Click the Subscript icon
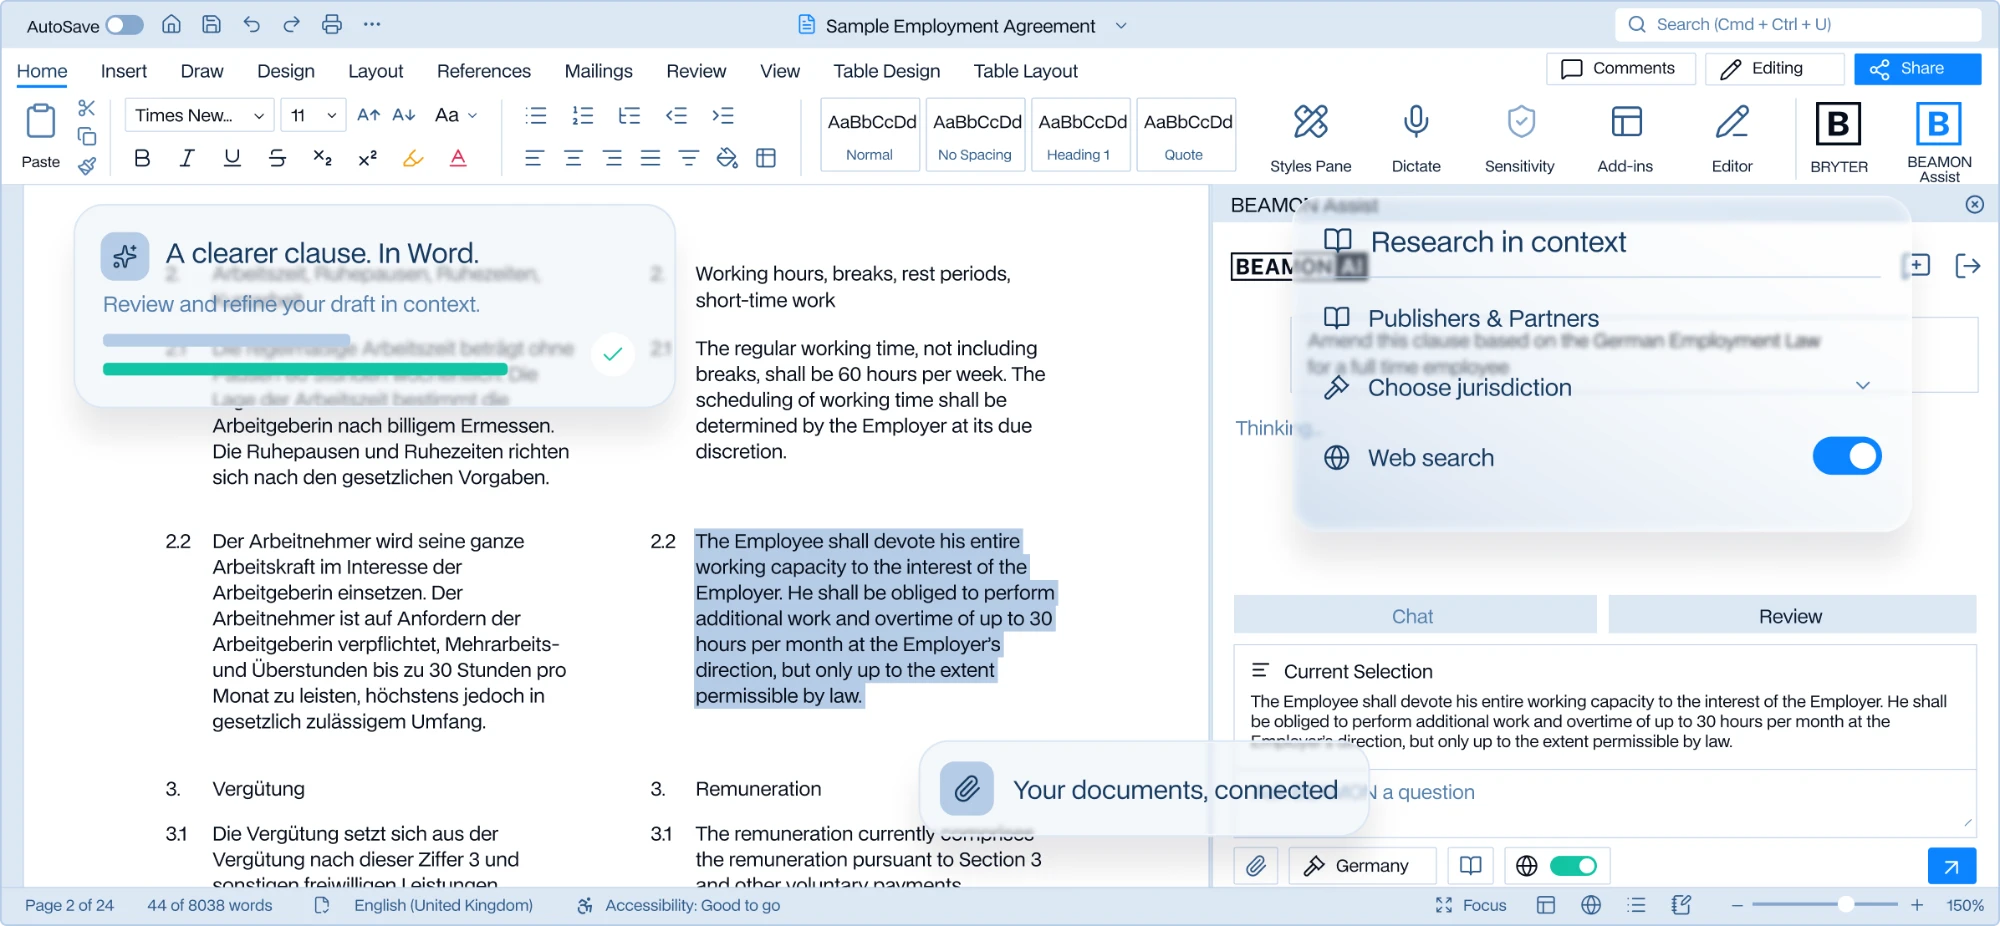Image resolution: width=2000 pixels, height=926 pixels. point(322,158)
